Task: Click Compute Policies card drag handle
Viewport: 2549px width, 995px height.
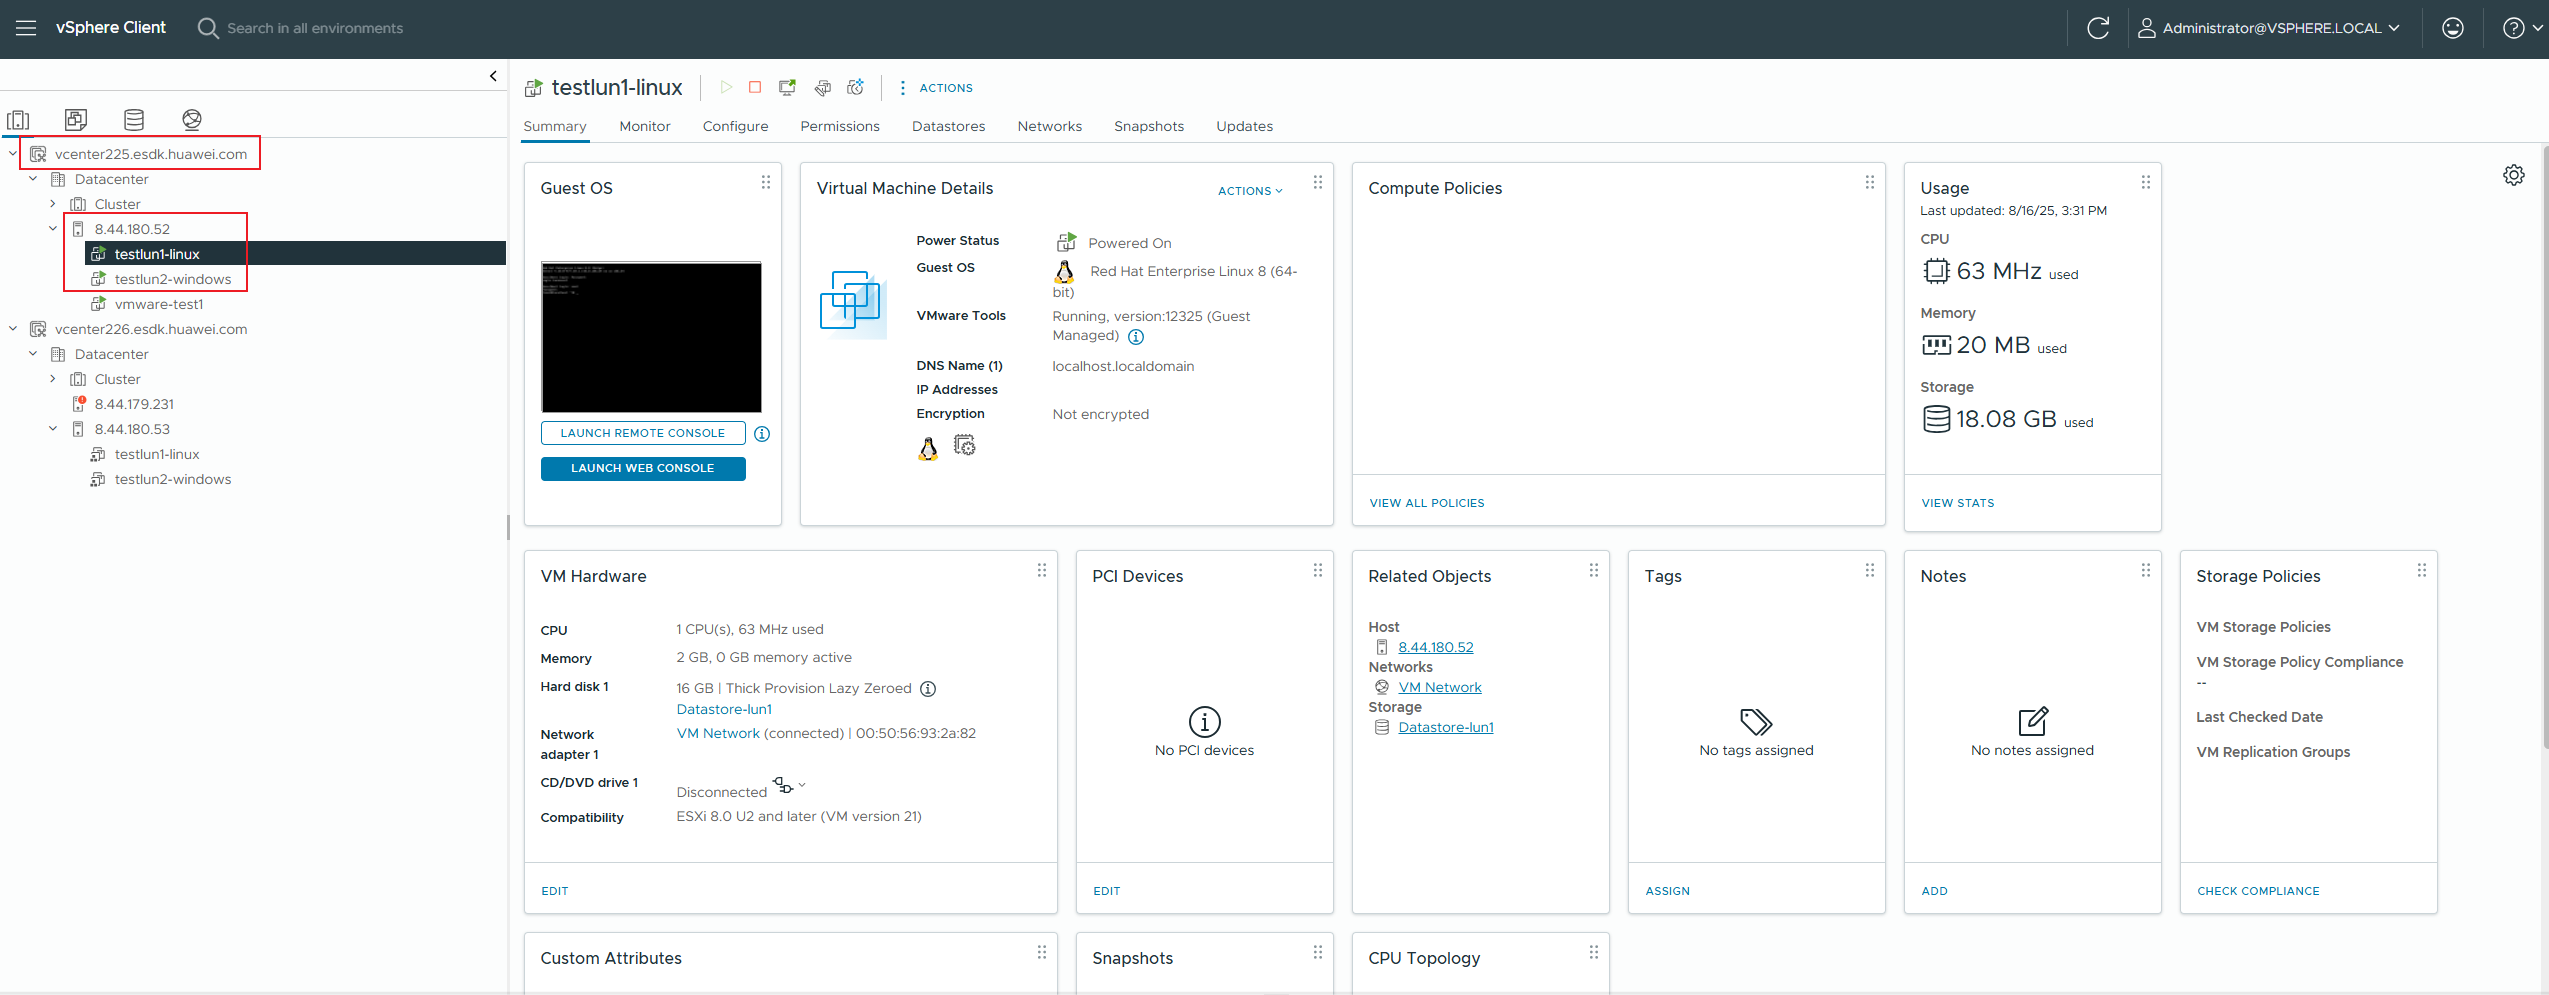Action: [1869, 182]
